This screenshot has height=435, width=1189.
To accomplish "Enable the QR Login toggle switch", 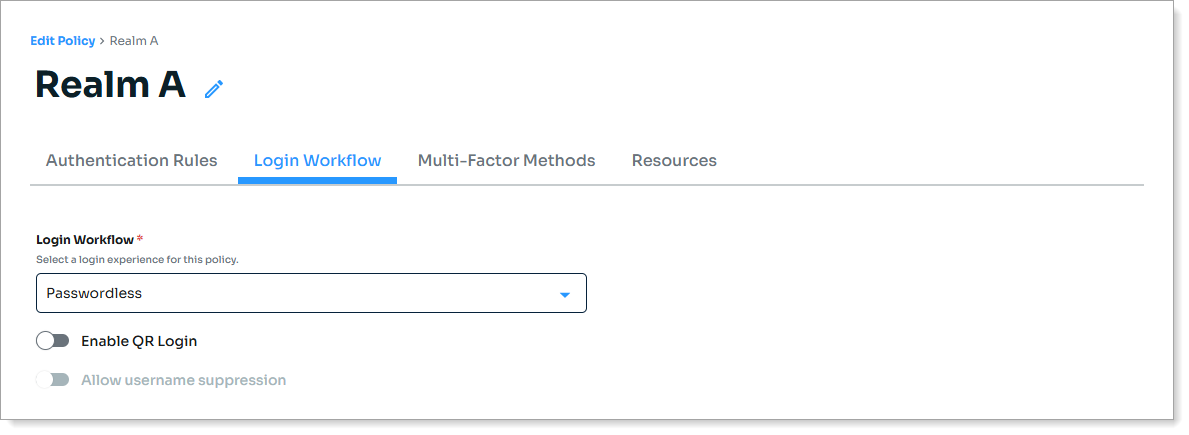I will click(x=53, y=341).
